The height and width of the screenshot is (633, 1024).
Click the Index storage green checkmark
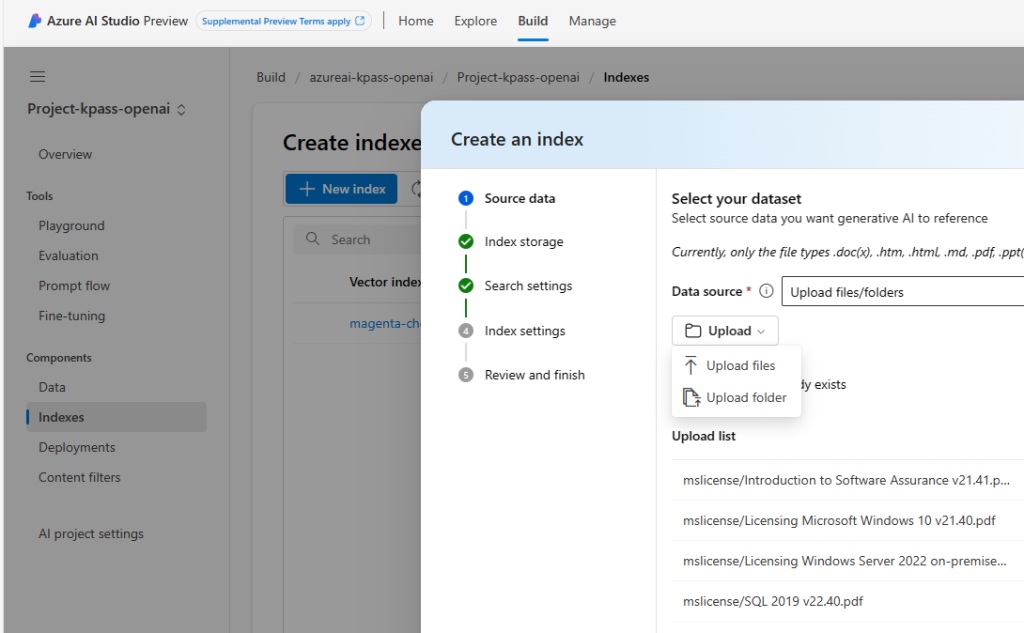466,242
